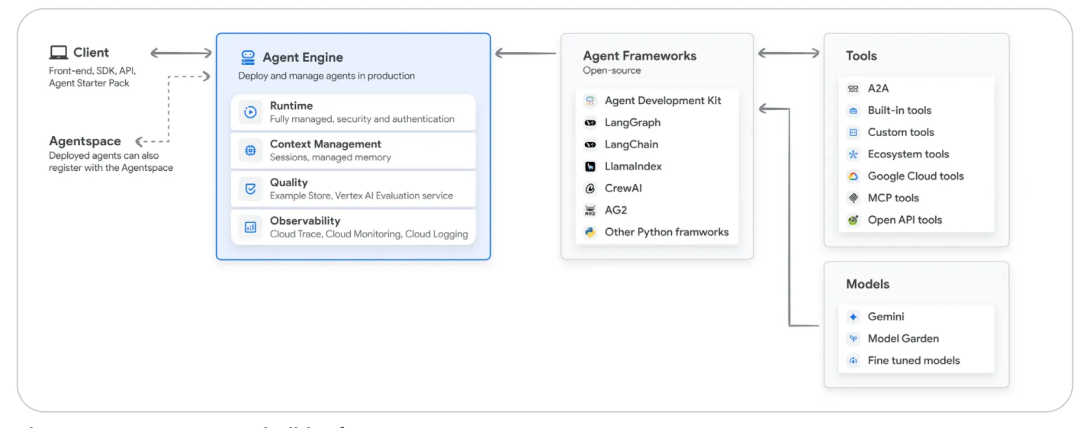Click the A2A label
The image size is (1080, 428).
pos(878,88)
